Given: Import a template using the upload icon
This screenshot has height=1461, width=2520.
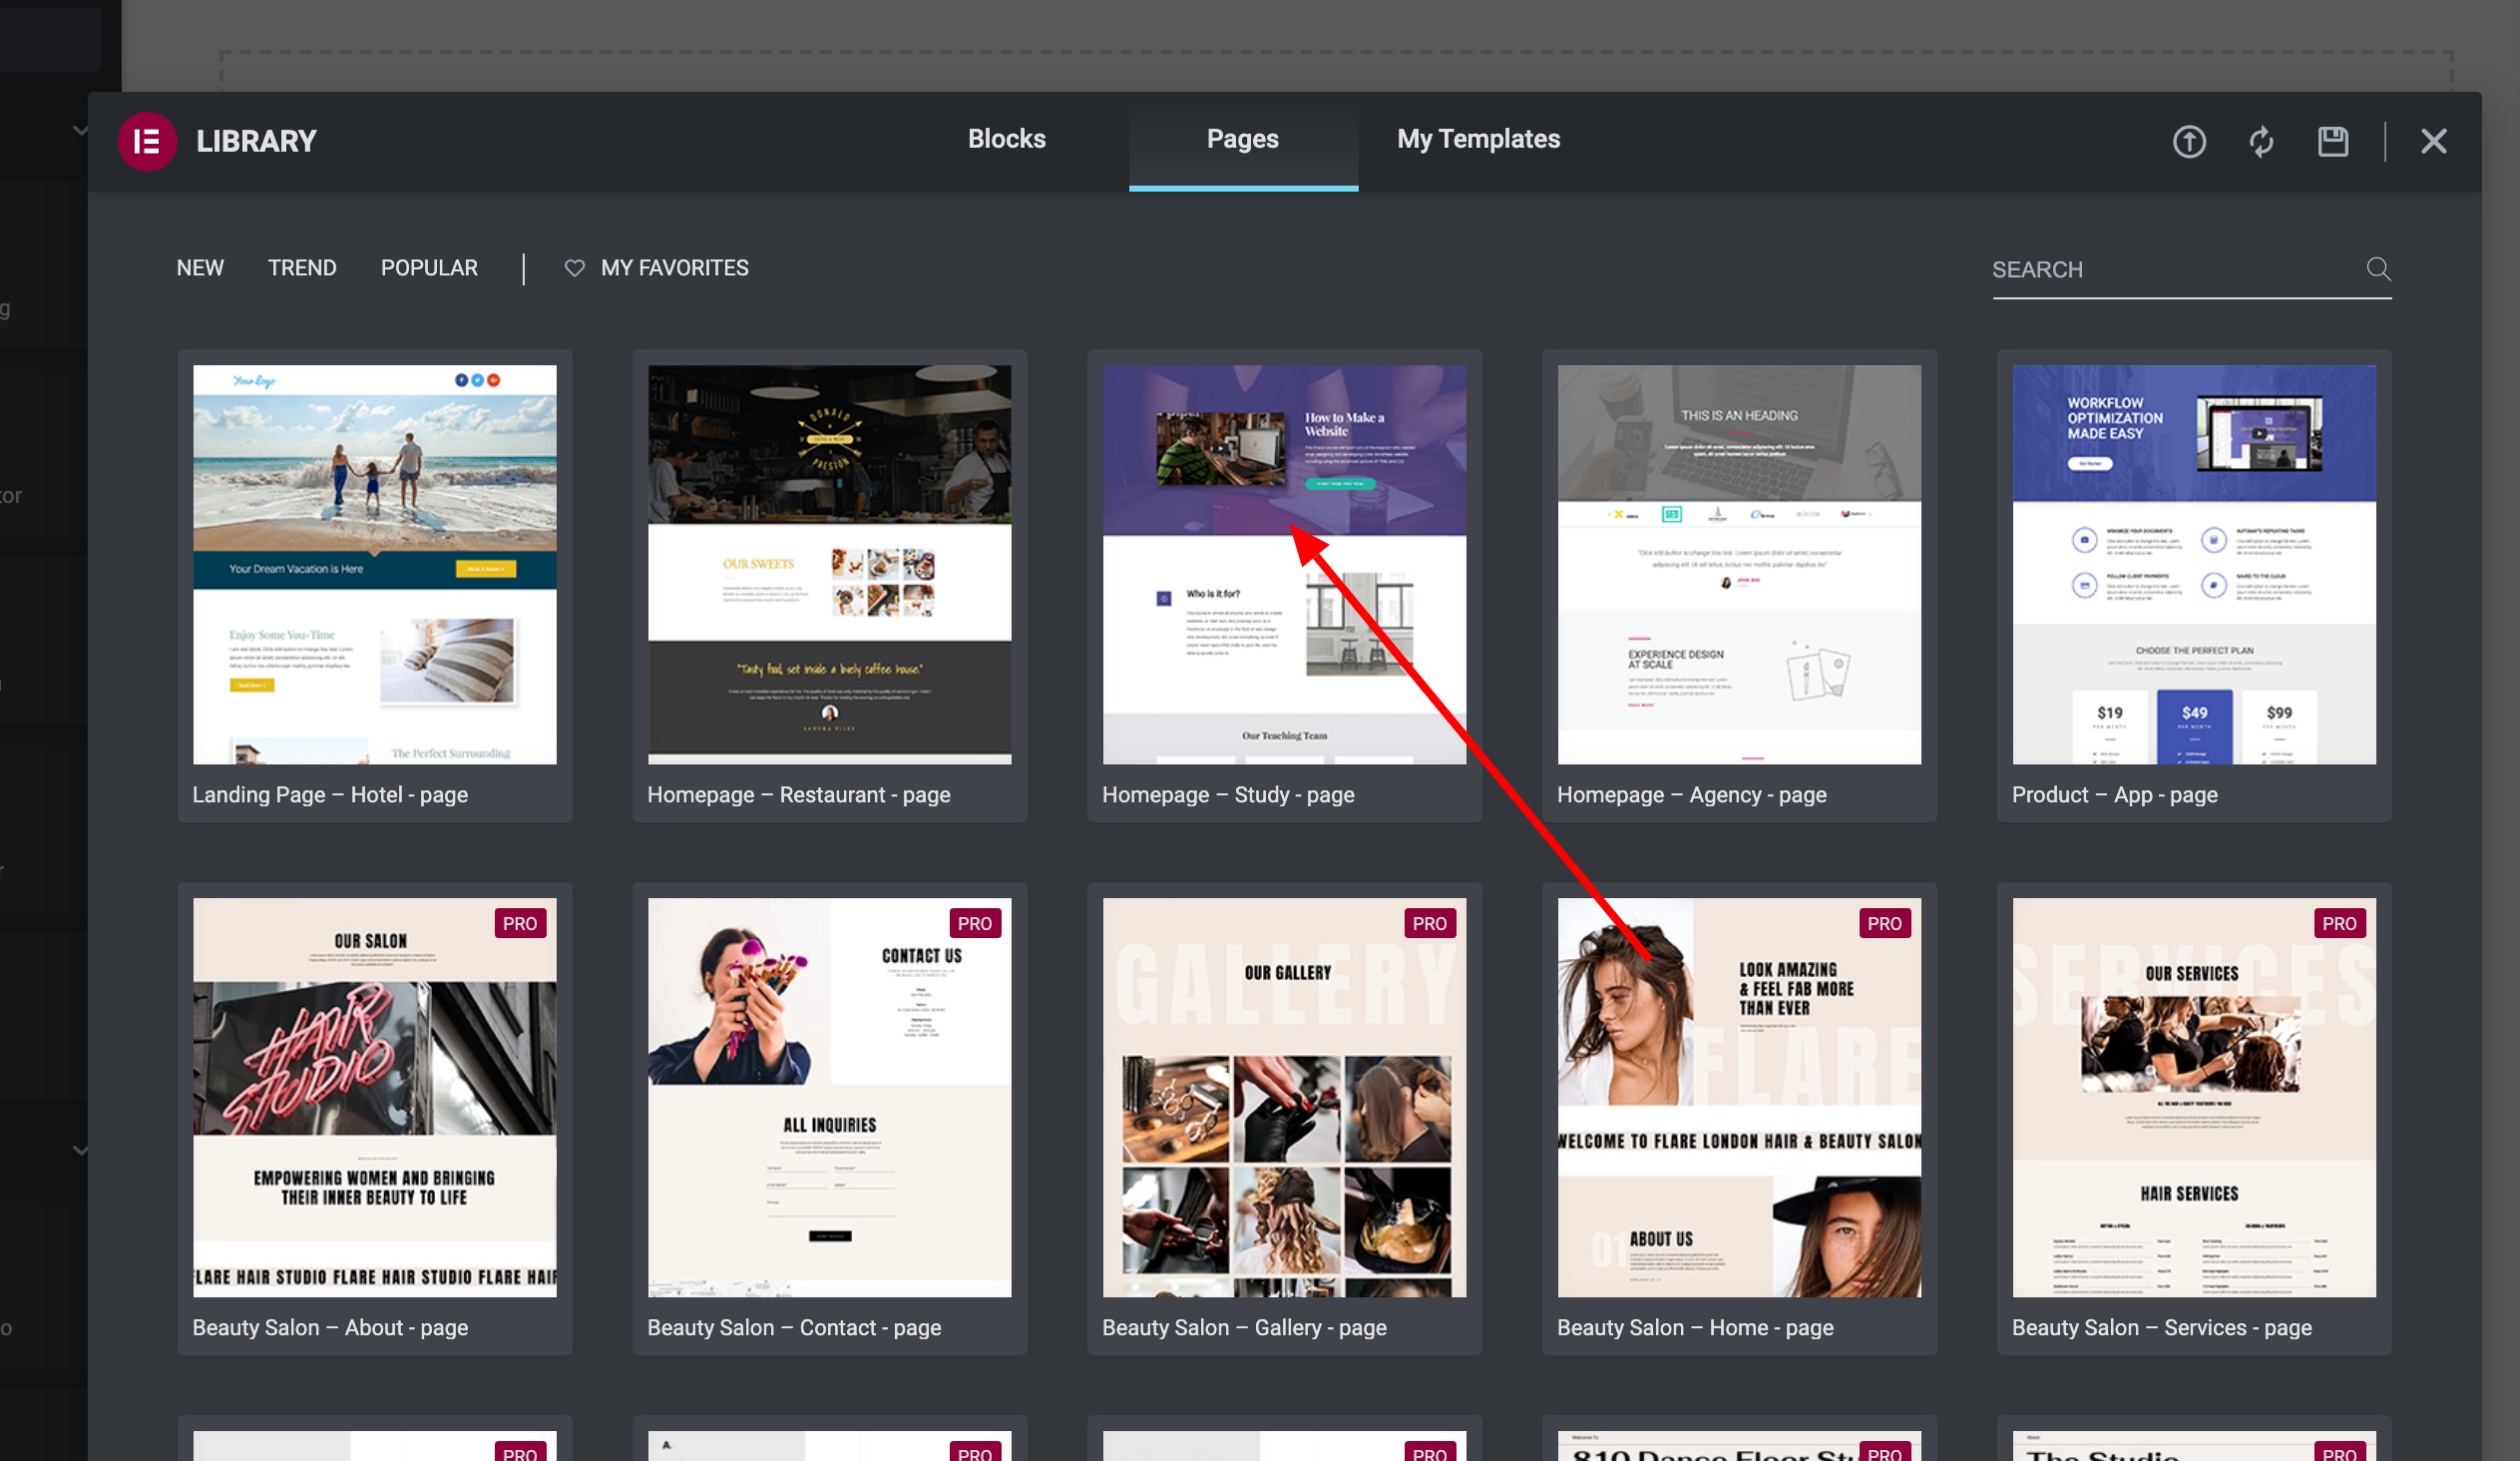Looking at the screenshot, I should click(x=2190, y=141).
